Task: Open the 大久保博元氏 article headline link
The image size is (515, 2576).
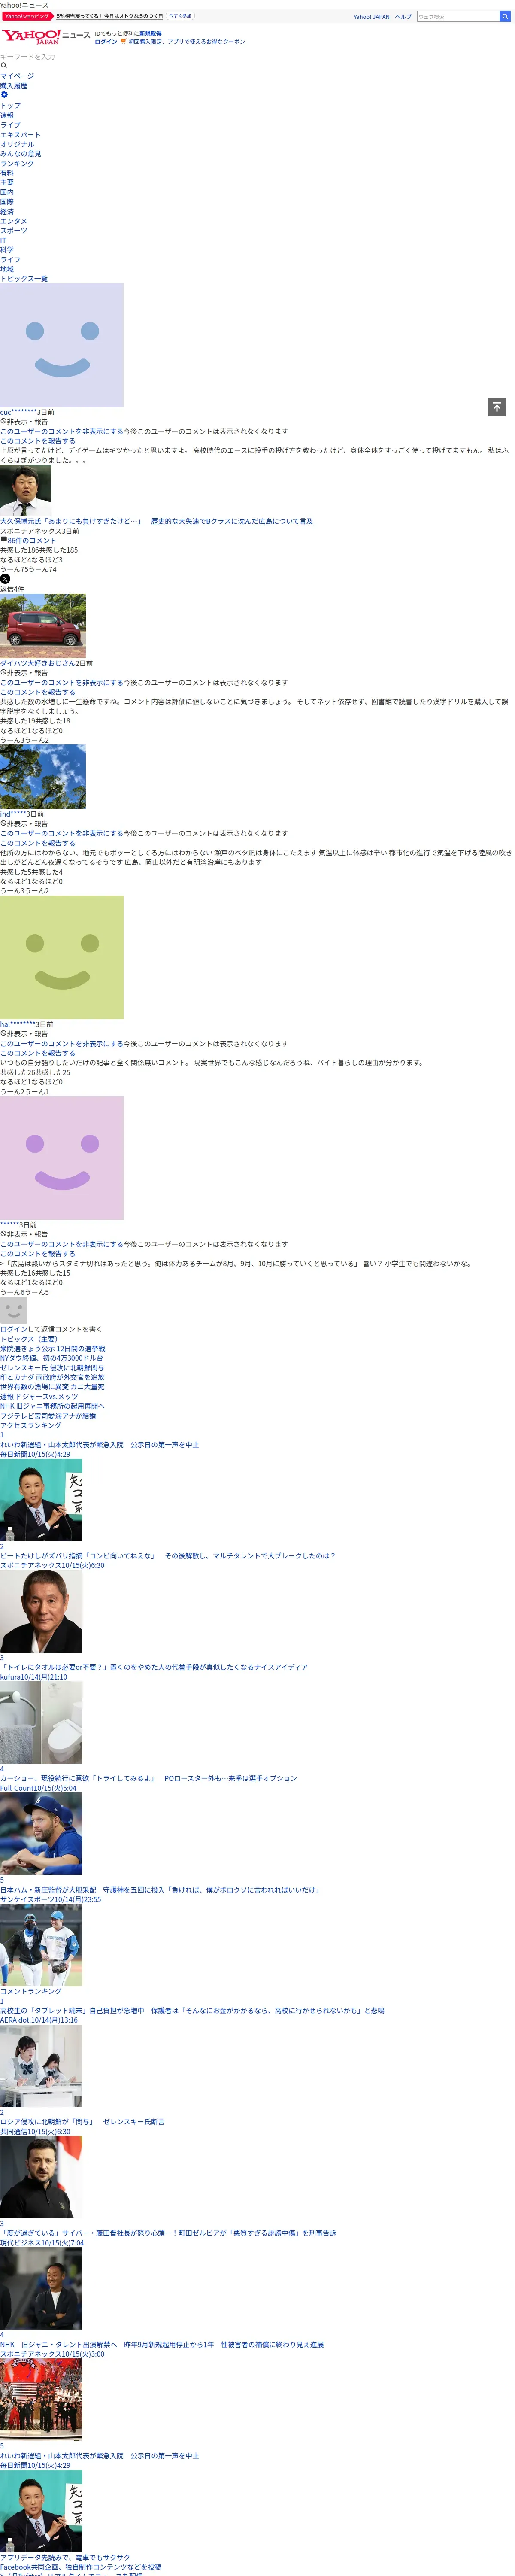Action: [x=156, y=521]
